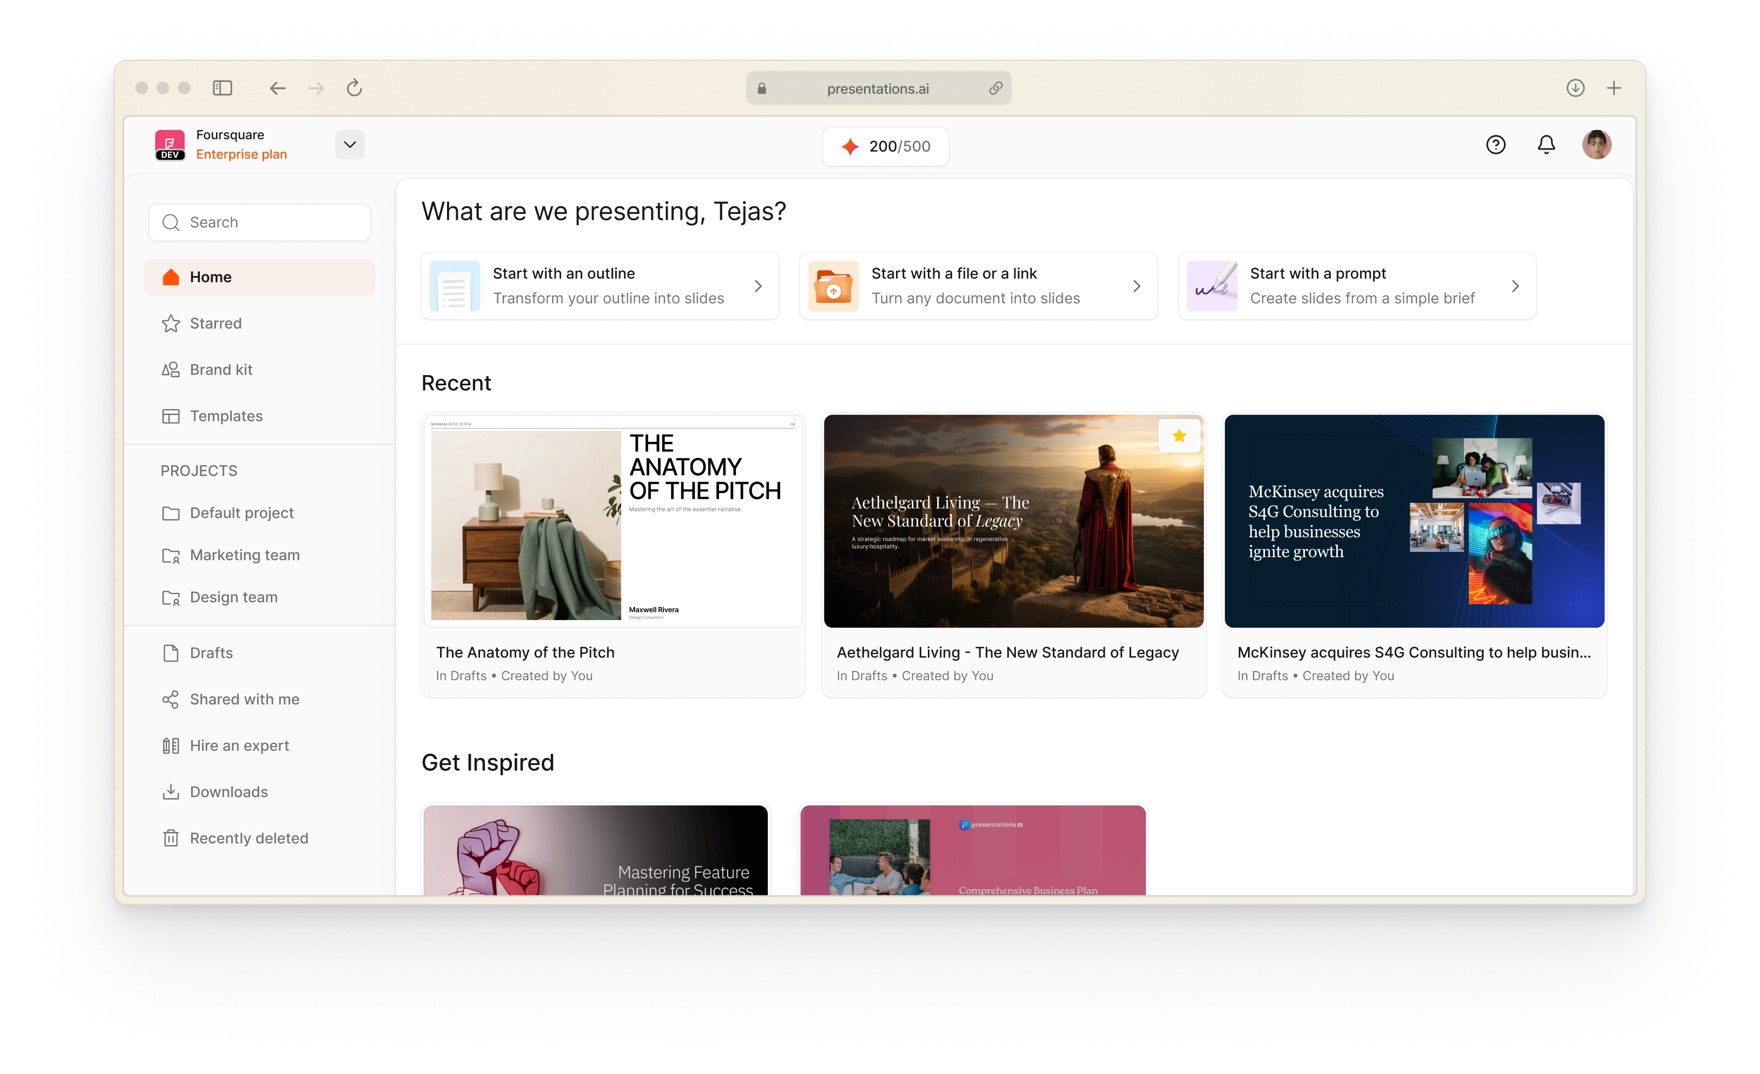
Task: Click the McKinsey acquires S4G Consulting title text
Action: pyautogui.click(x=1414, y=652)
